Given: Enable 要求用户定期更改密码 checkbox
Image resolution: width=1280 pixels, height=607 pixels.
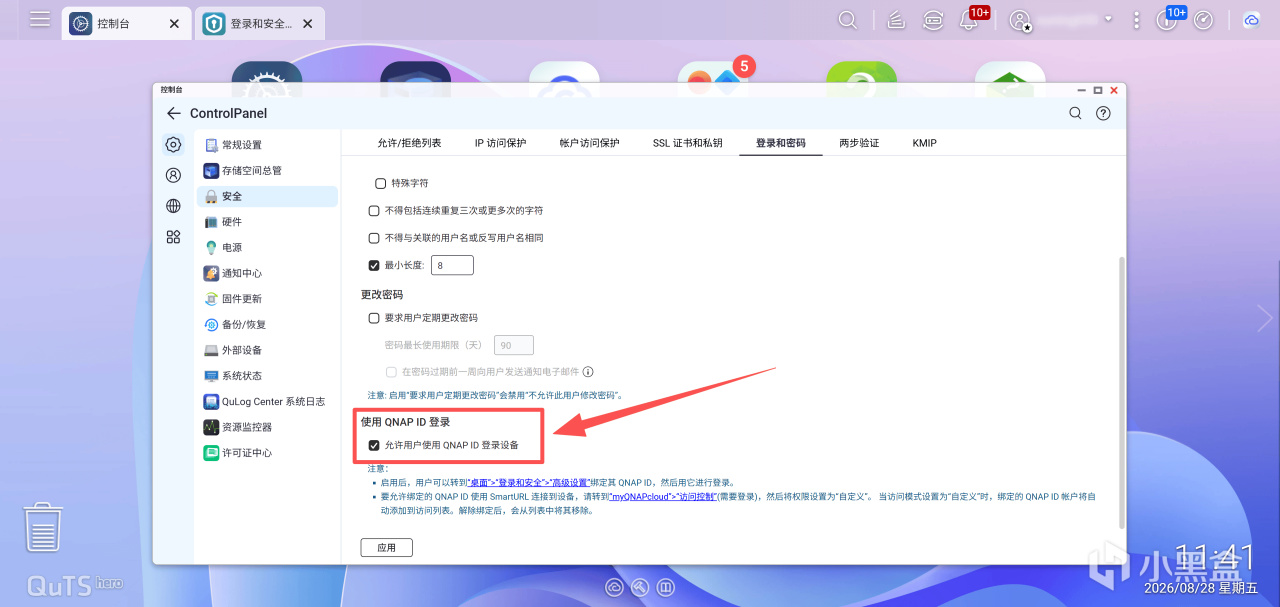Looking at the screenshot, I should pos(374,318).
